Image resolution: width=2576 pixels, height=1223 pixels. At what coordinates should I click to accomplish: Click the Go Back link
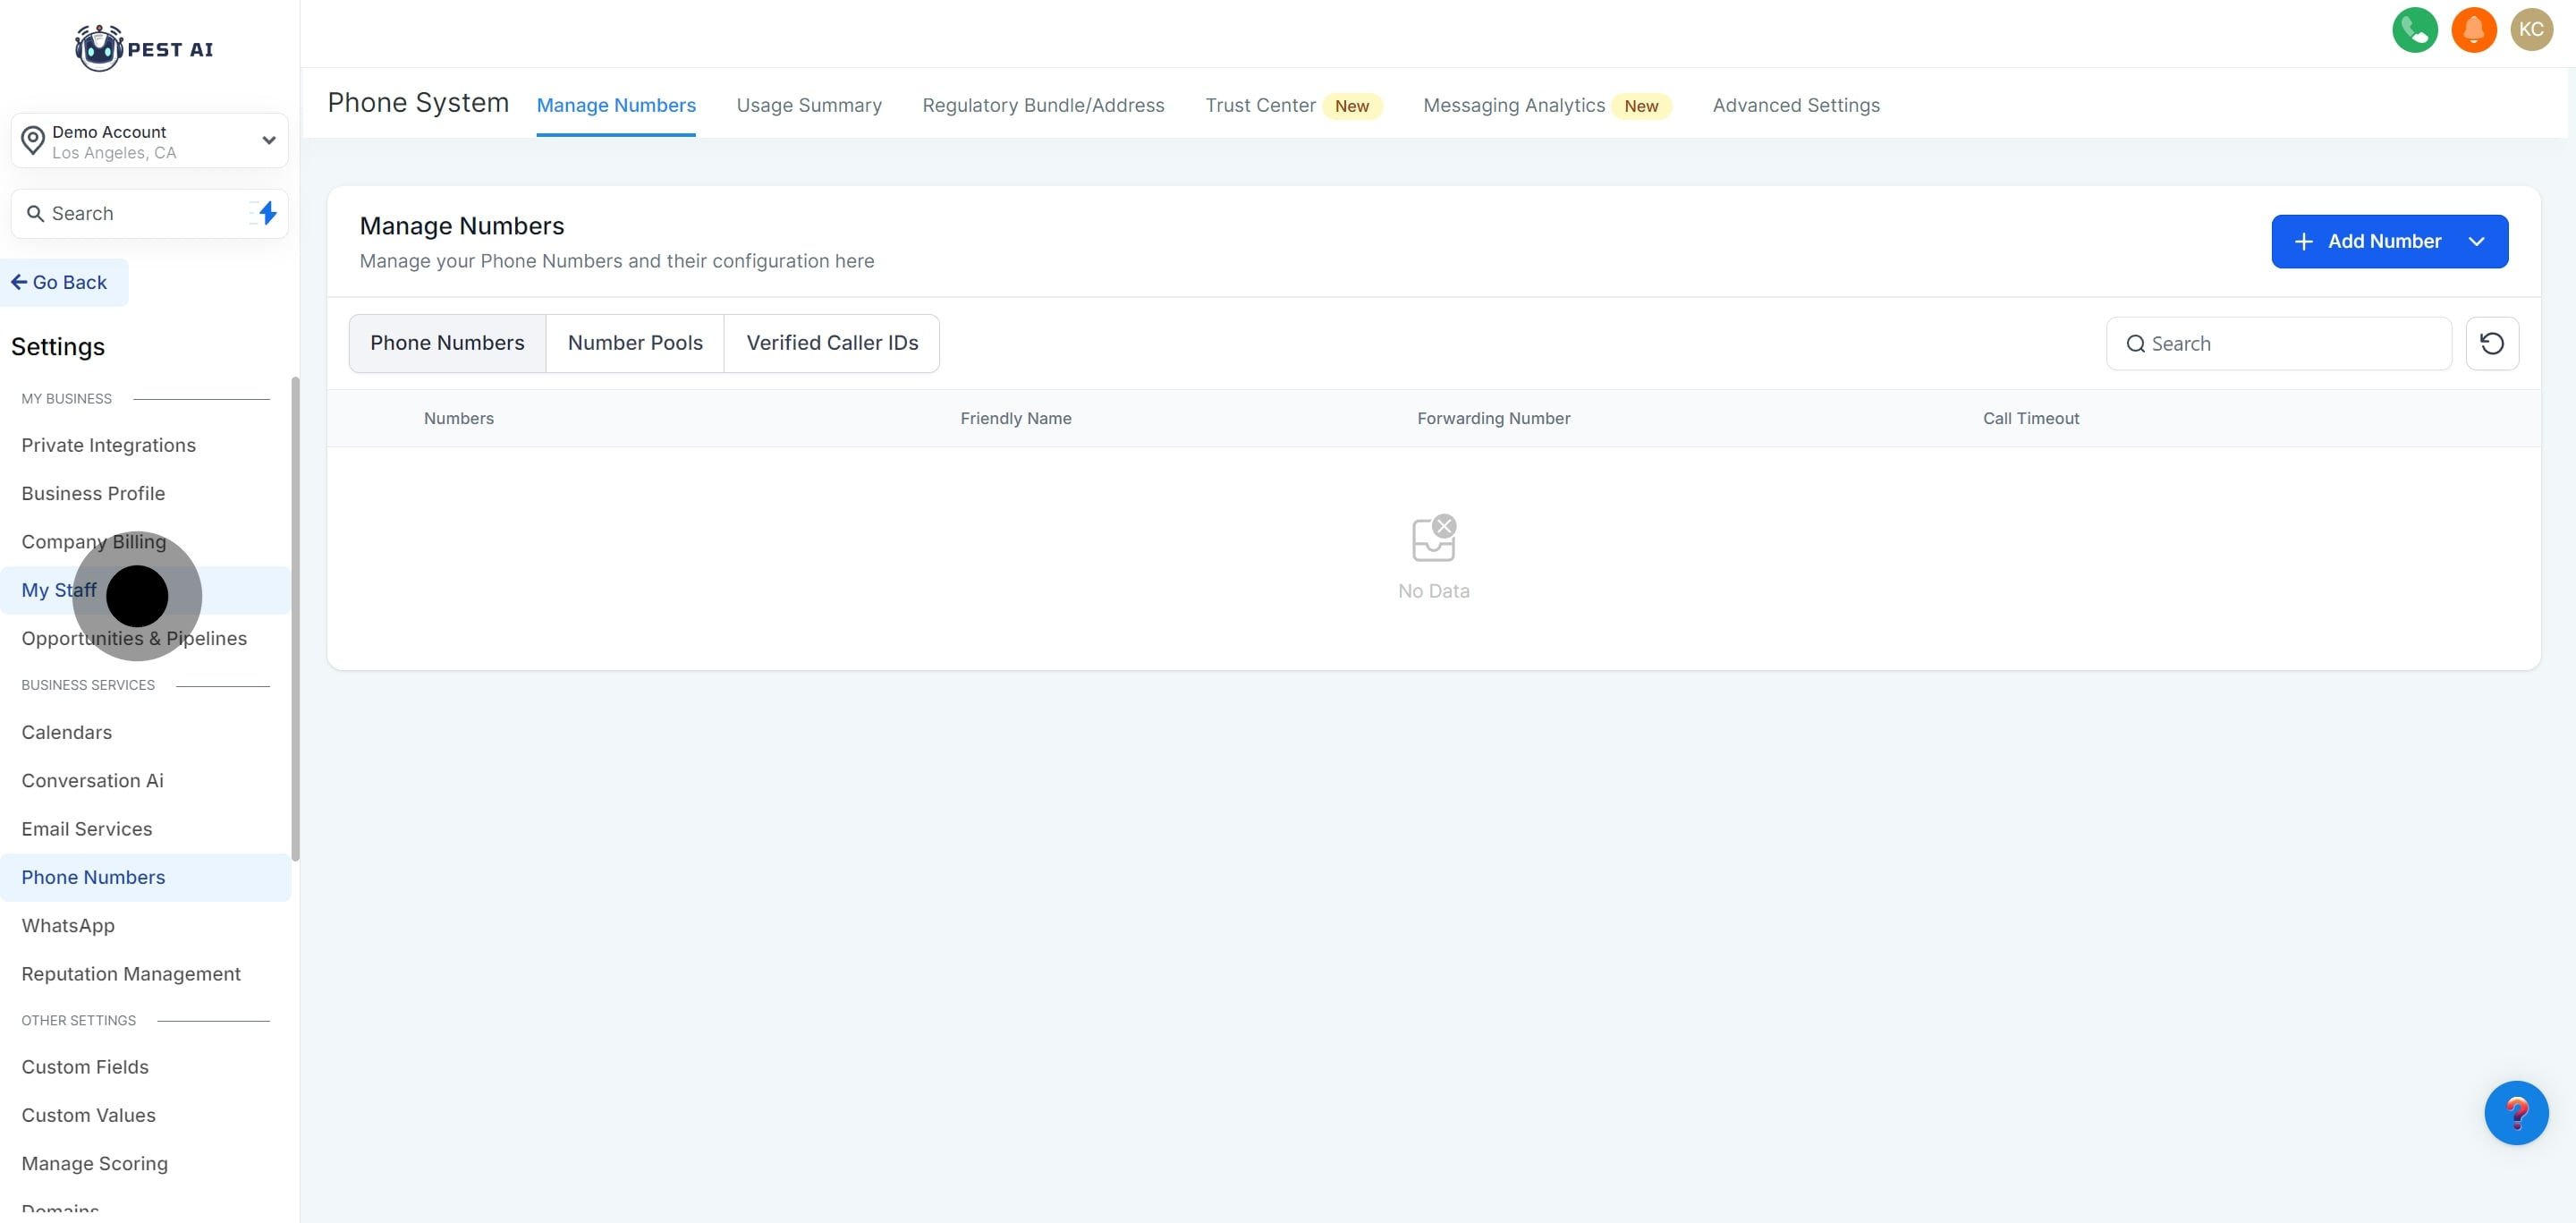(x=62, y=283)
